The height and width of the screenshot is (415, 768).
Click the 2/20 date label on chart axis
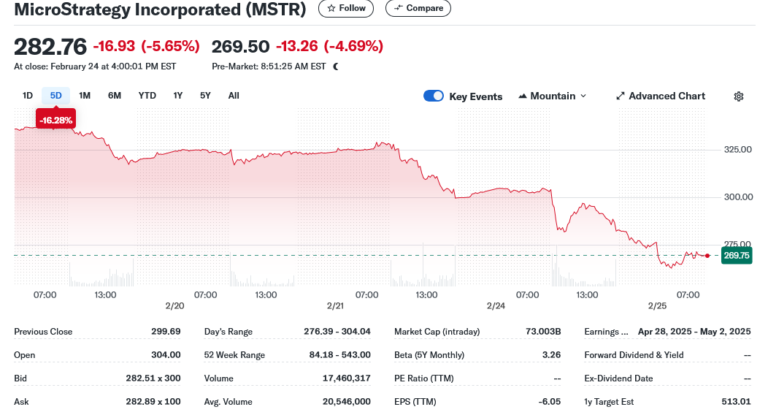(174, 306)
